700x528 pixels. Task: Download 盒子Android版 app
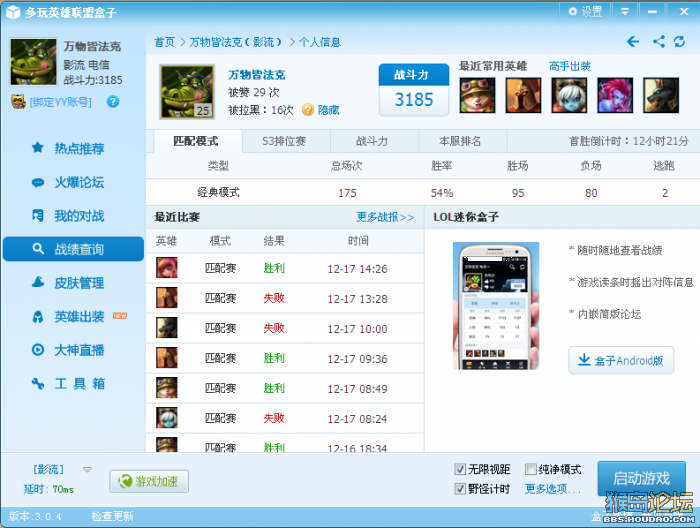[621, 360]
